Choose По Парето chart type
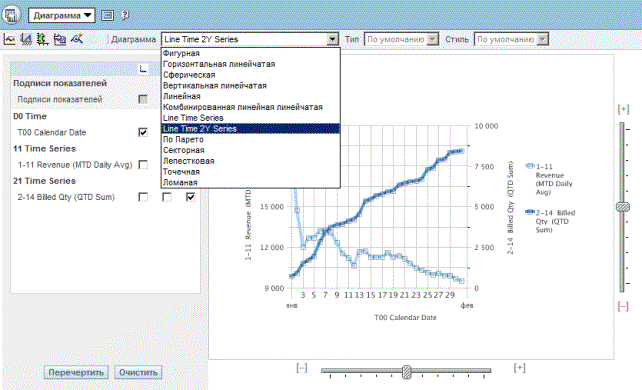The image size is (642, 390). coord(250,140)
